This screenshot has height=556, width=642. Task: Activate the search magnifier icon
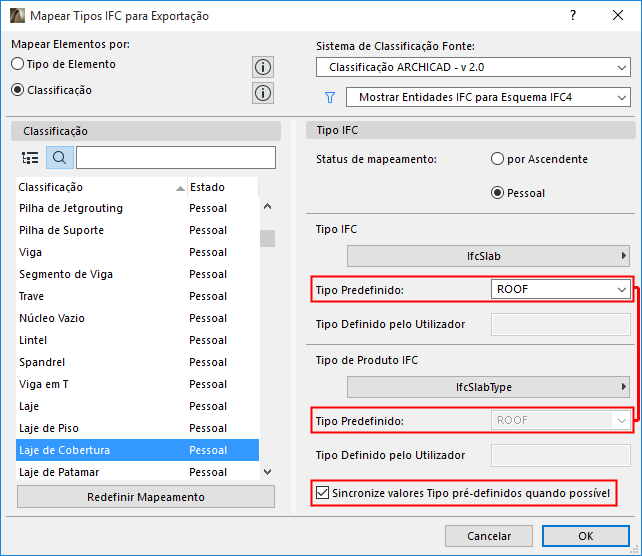coord(60,158)
